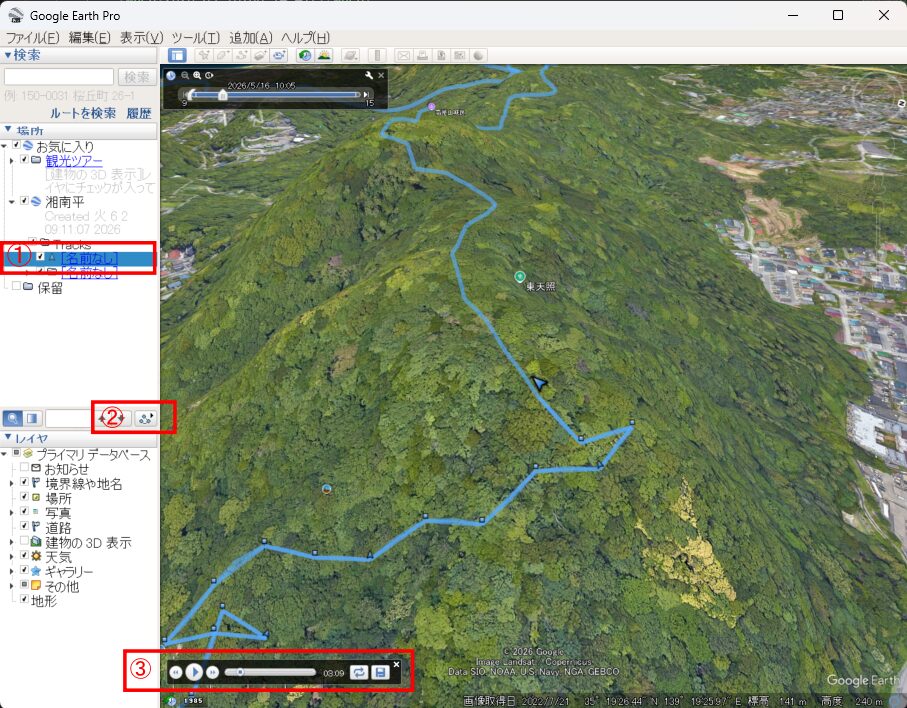Open the 追加(A) menu
This screenshot has height=708, width=907.
[x=250, y=38]
